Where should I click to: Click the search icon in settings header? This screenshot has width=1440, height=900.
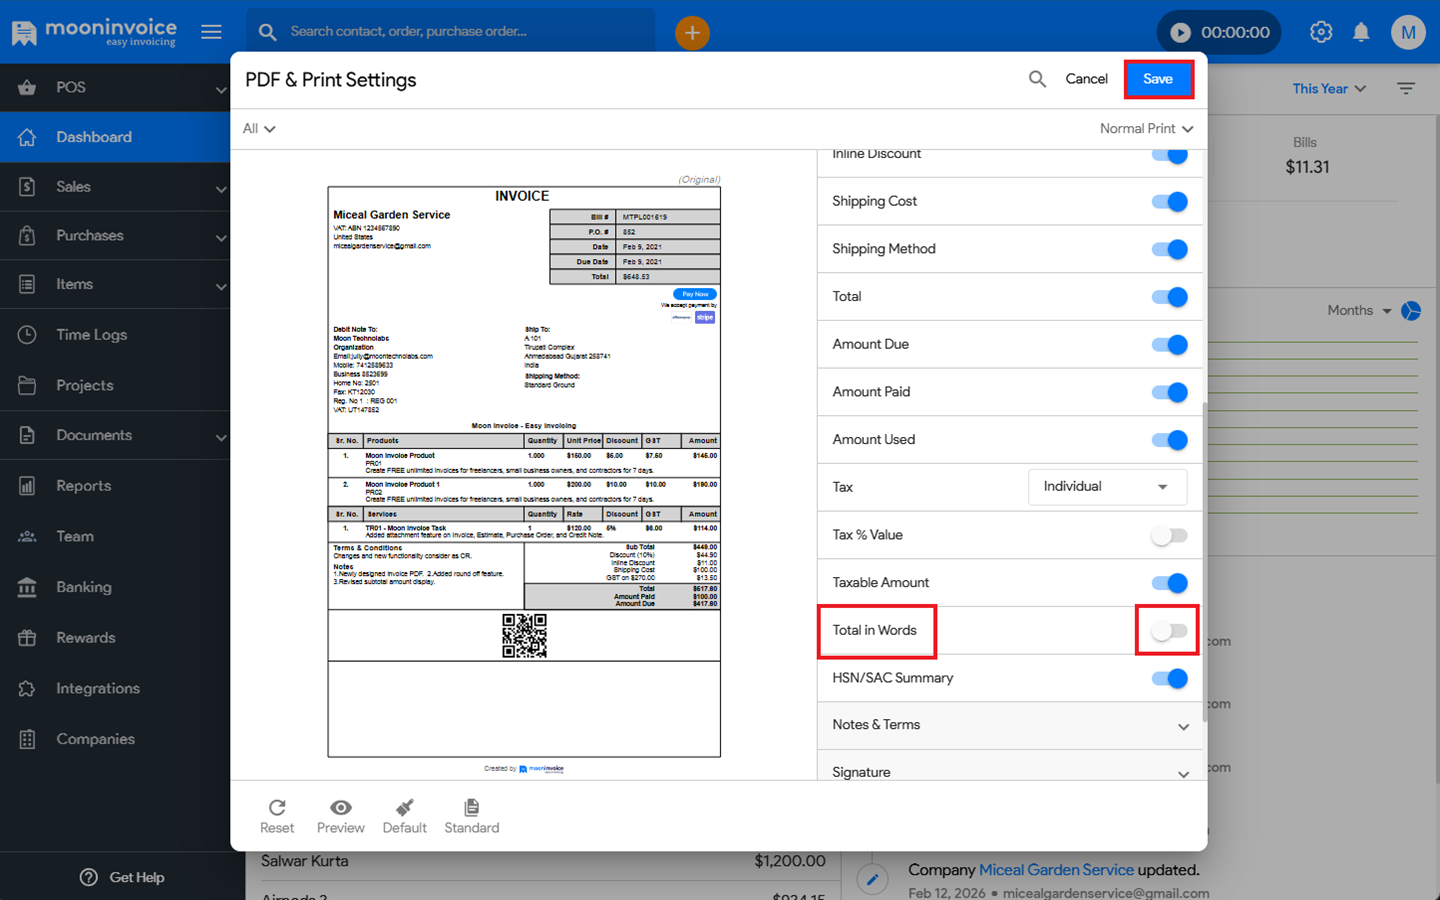point(1037,79)
